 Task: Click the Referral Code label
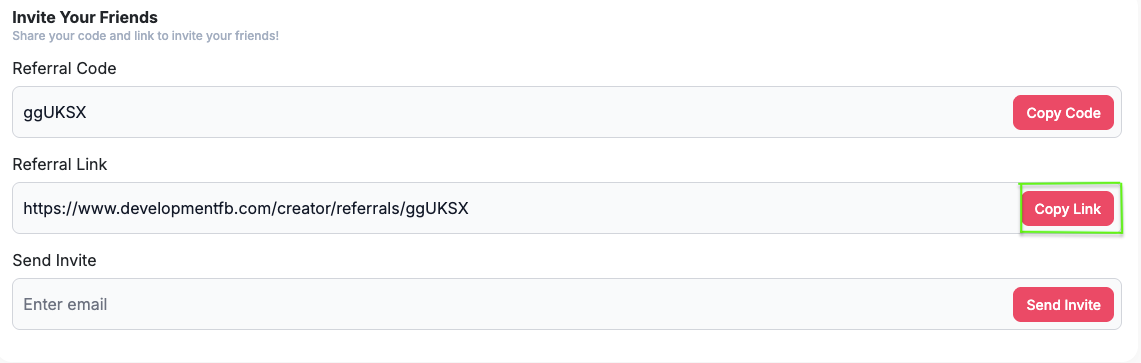65,68
